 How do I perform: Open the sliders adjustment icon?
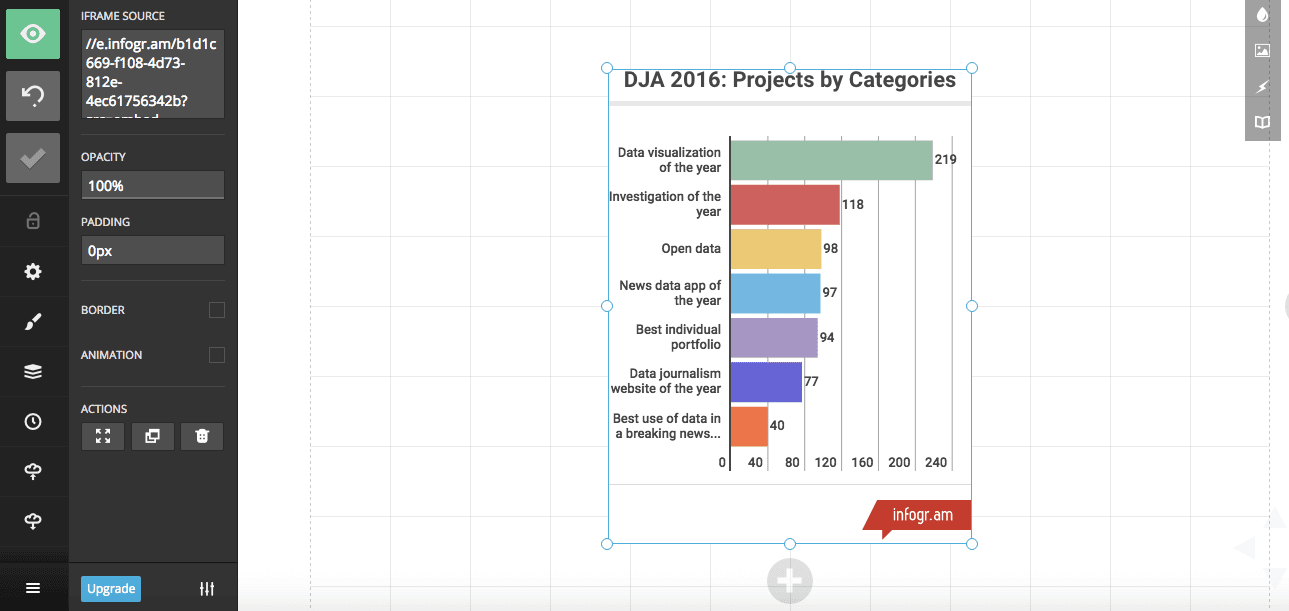click(x=207, y=589)
